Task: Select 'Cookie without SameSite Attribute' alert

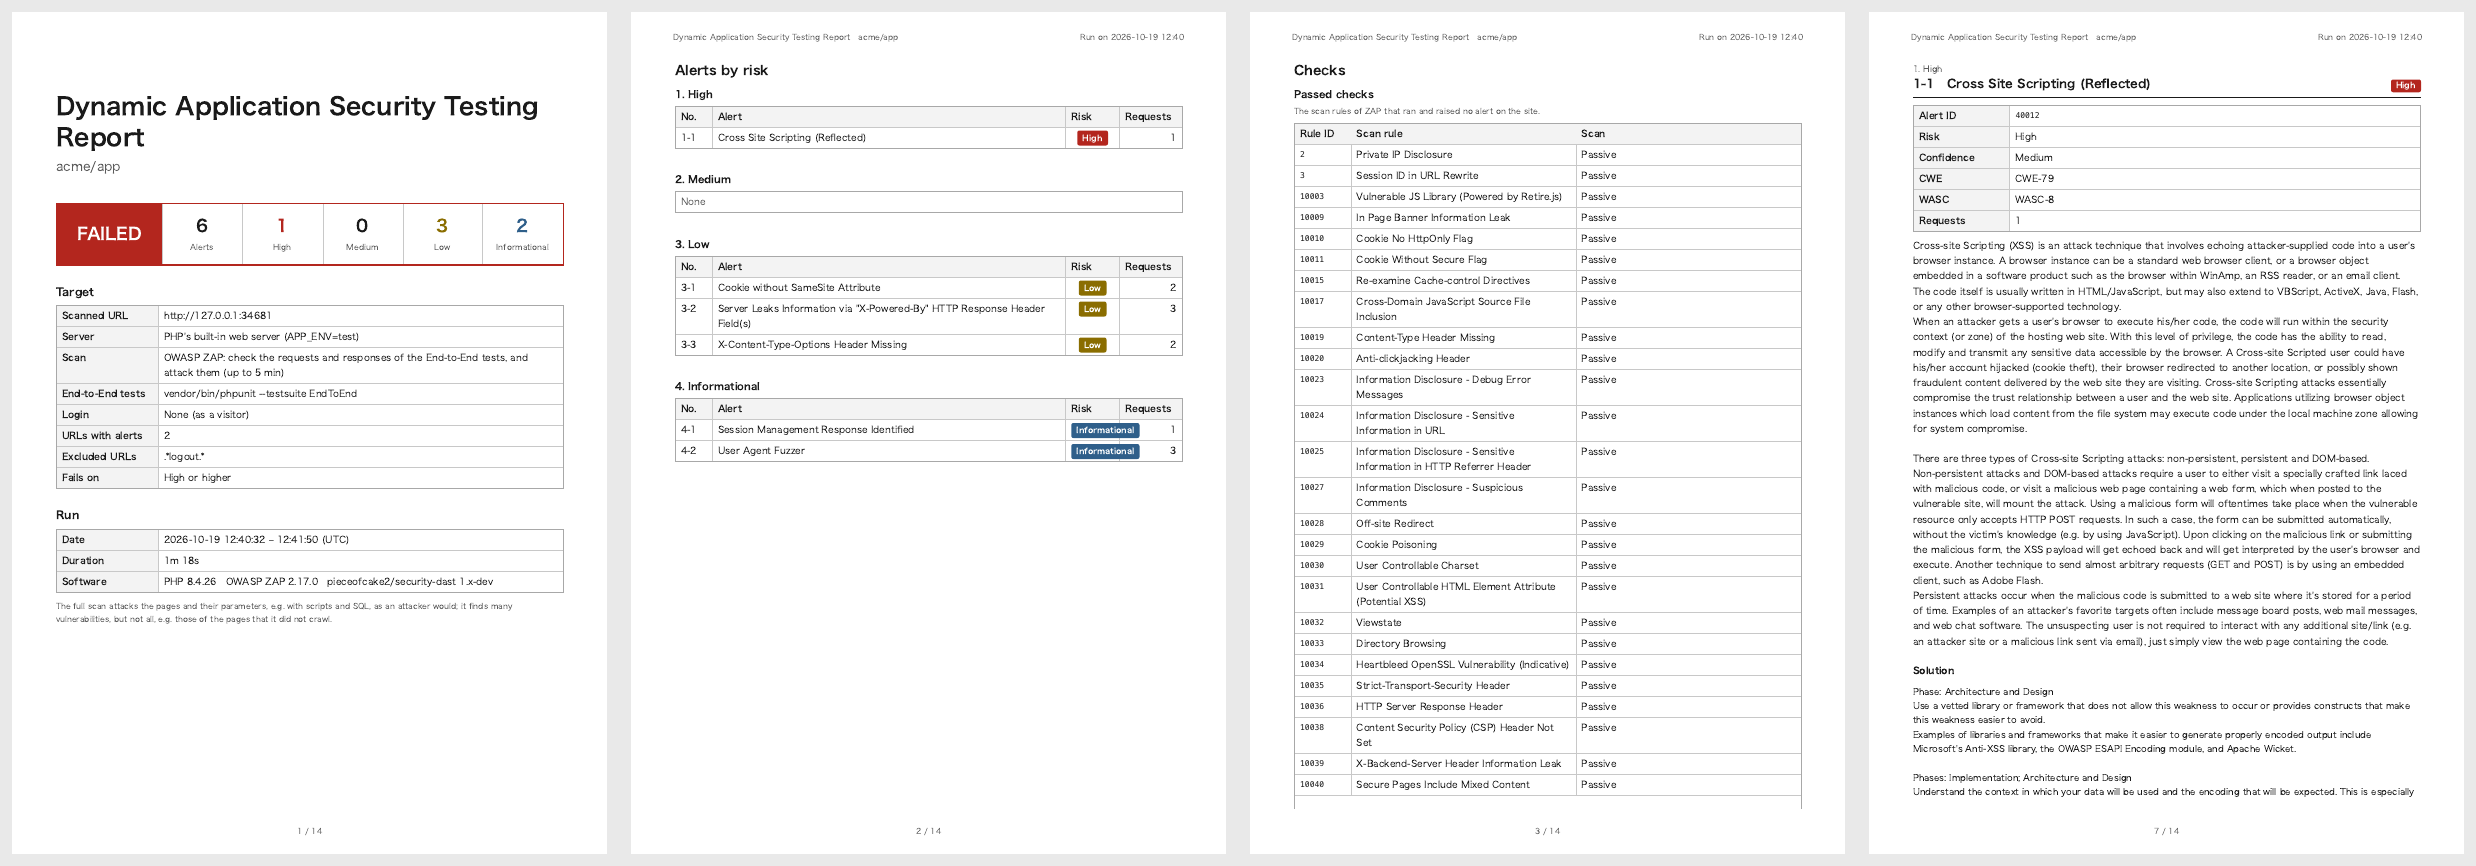Action: 799,288
